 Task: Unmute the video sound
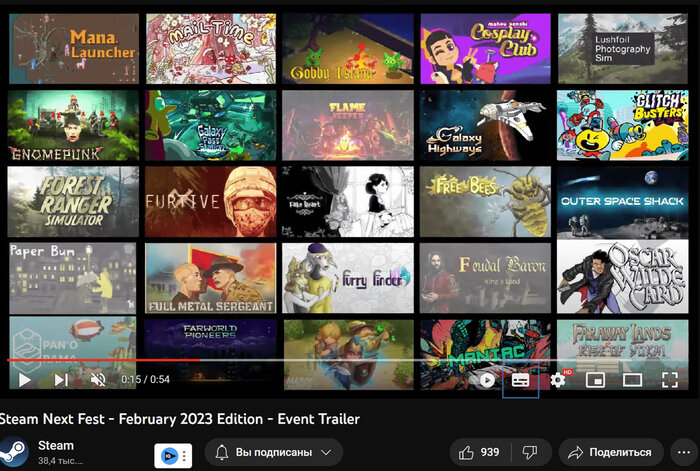click(98, 380)
